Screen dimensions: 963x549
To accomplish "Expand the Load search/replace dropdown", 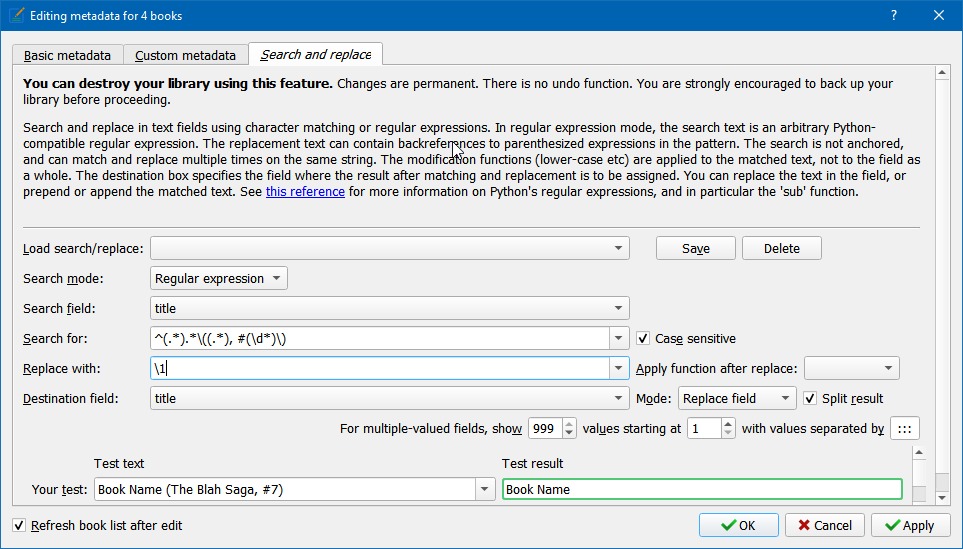I will point(618,248).
